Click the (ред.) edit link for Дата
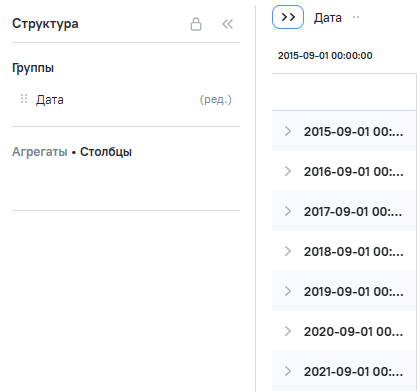This screenshot has height=392, width=417. pos(215,99)
